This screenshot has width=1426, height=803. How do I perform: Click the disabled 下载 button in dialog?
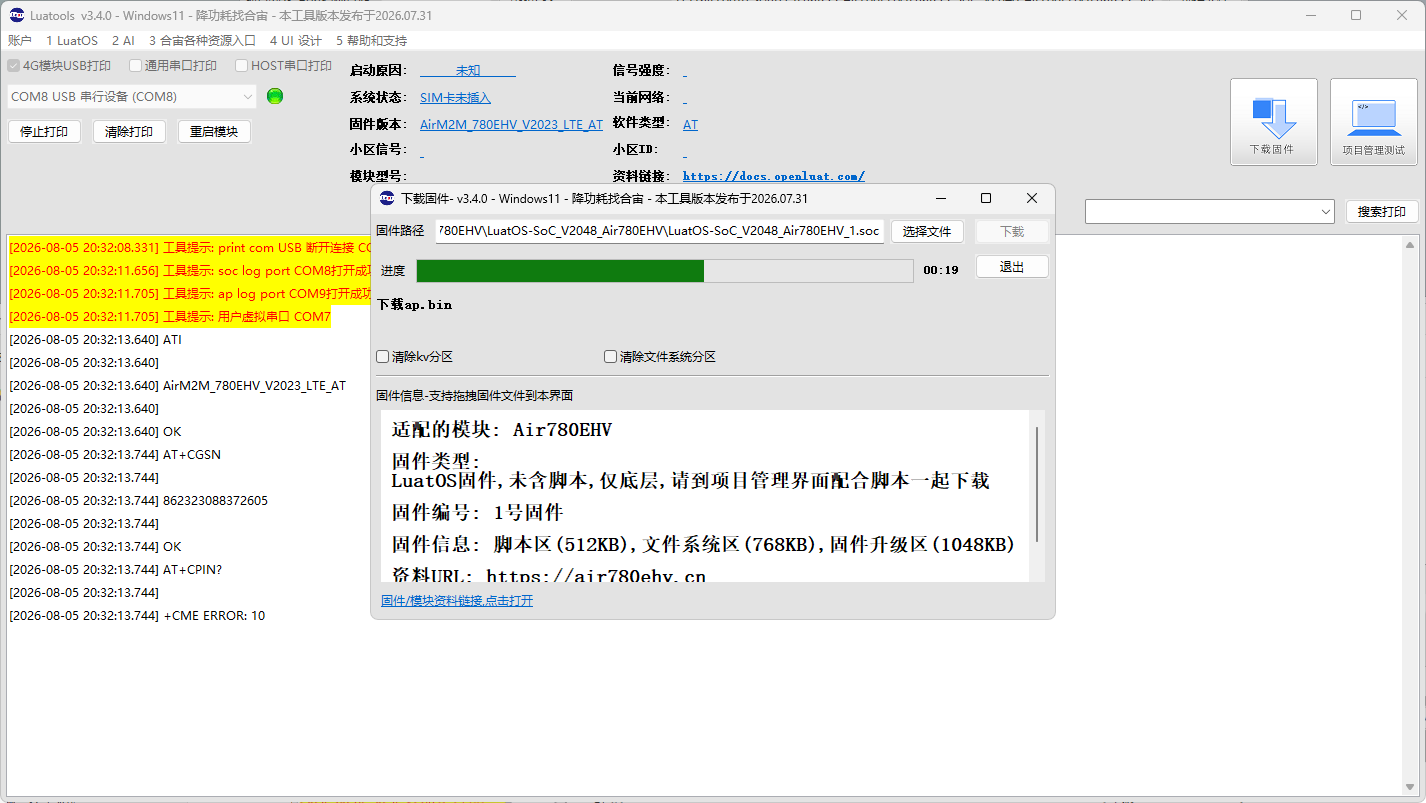click(x=1012, y=232)
